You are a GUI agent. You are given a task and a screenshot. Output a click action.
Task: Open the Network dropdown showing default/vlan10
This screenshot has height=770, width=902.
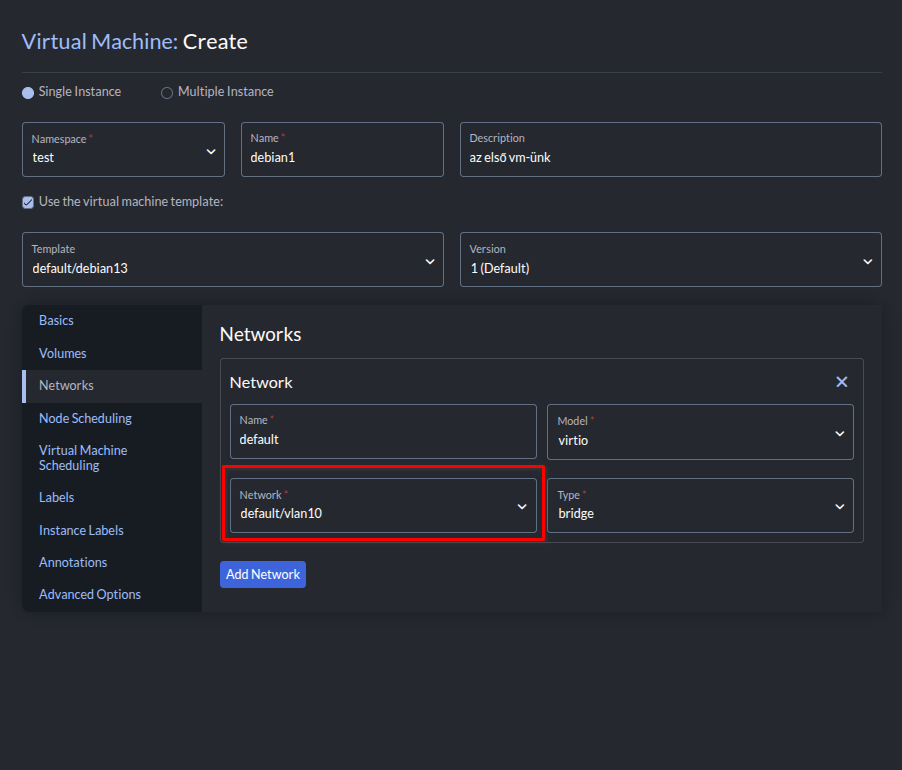(383, 506)
